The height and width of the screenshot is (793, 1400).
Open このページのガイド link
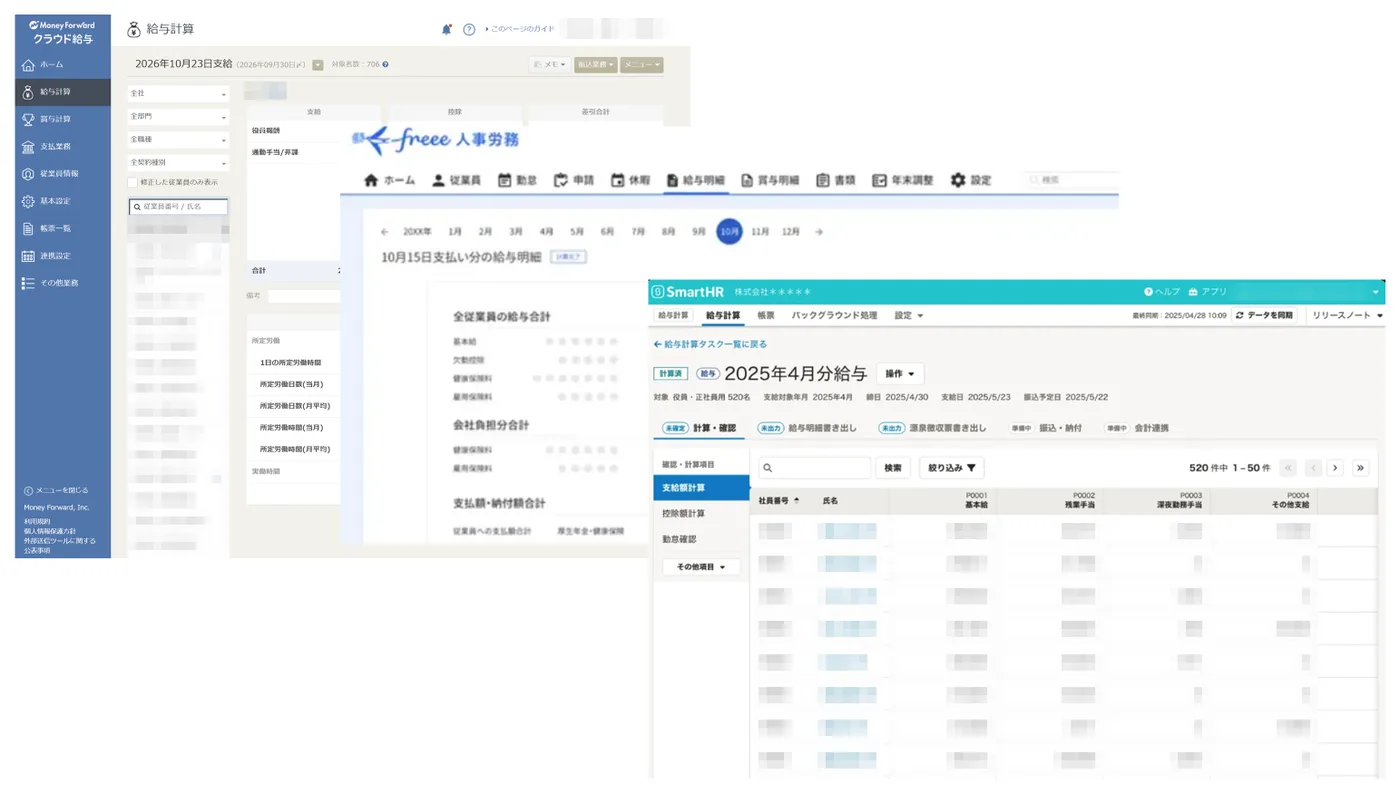tap(520, 29)
